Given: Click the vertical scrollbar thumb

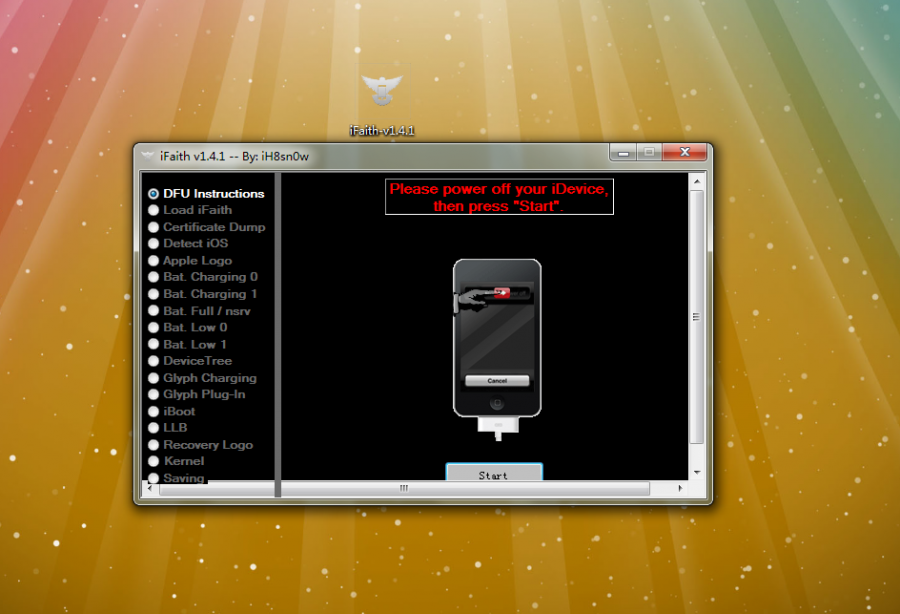Looking at the screenshot, I should [x=697, y=317].
